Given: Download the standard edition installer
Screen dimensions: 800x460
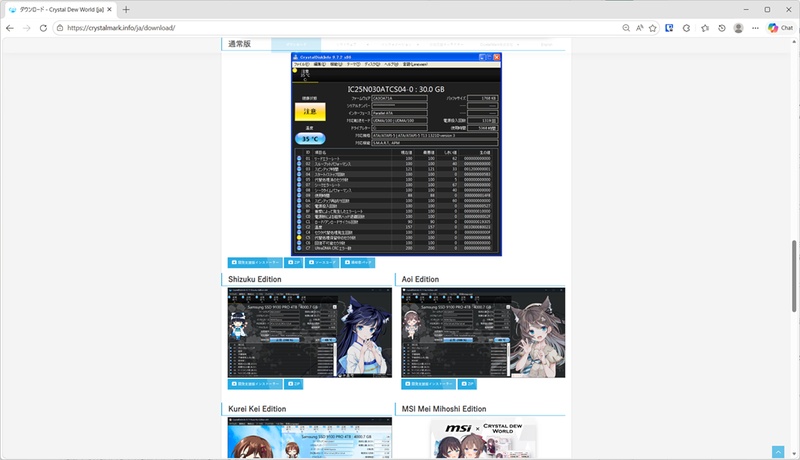Looking at the screenshot, I should 255,263.
